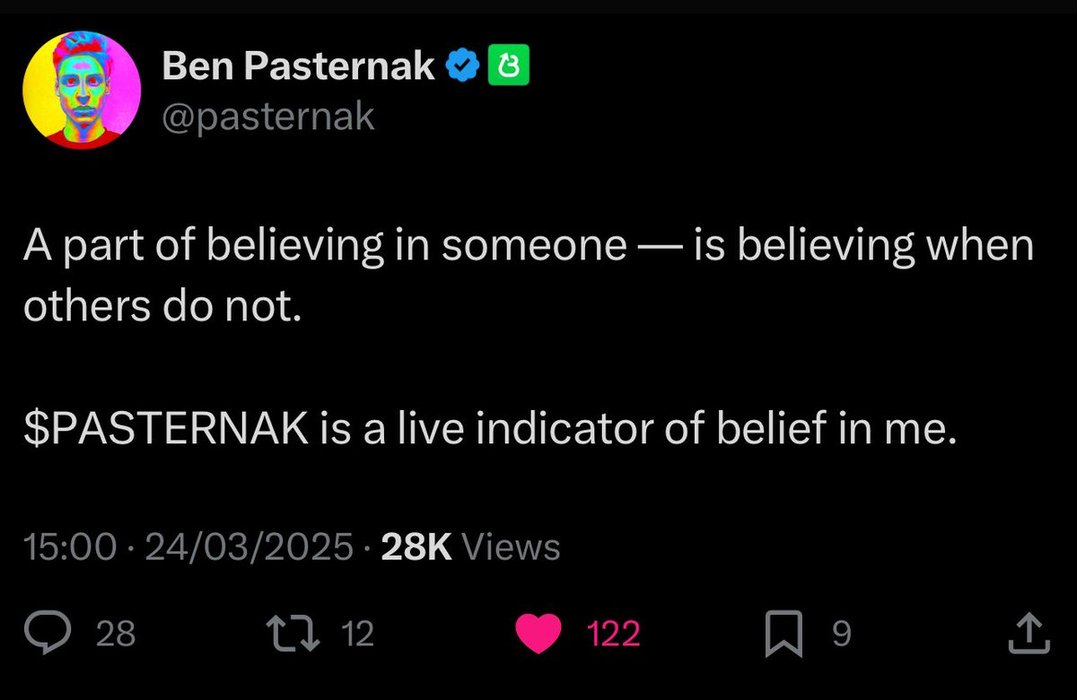The height and width of the screenshot is (700, 1077).
Task: Click the "live indicator of belief" sentence
Action: pyautogui.click(x=490, y=428)
